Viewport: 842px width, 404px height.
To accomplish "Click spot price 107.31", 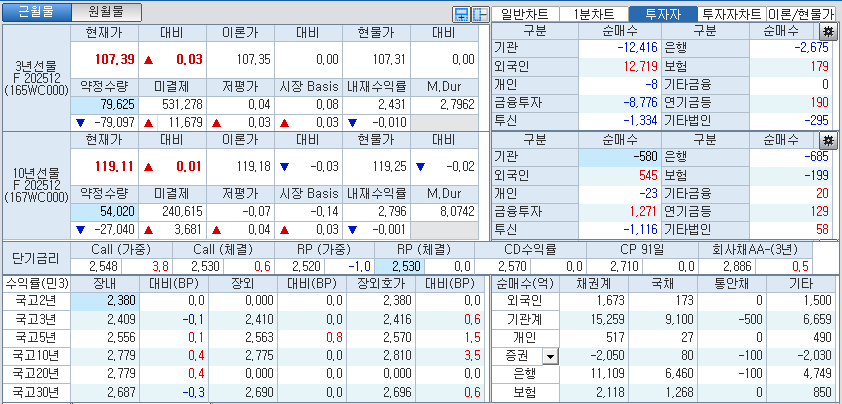I will coord(389,60).
